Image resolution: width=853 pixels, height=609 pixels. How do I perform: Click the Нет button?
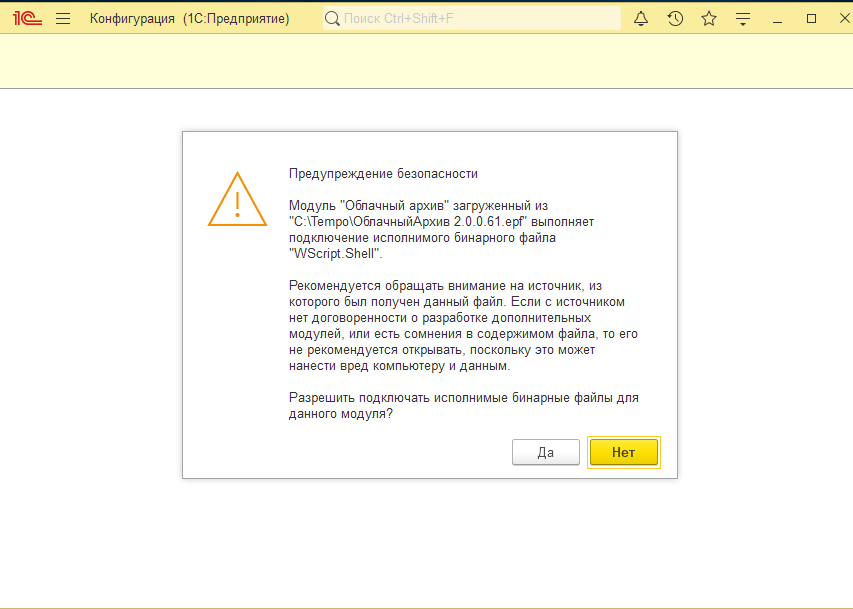pyautogui.click(x=623, y=452)
